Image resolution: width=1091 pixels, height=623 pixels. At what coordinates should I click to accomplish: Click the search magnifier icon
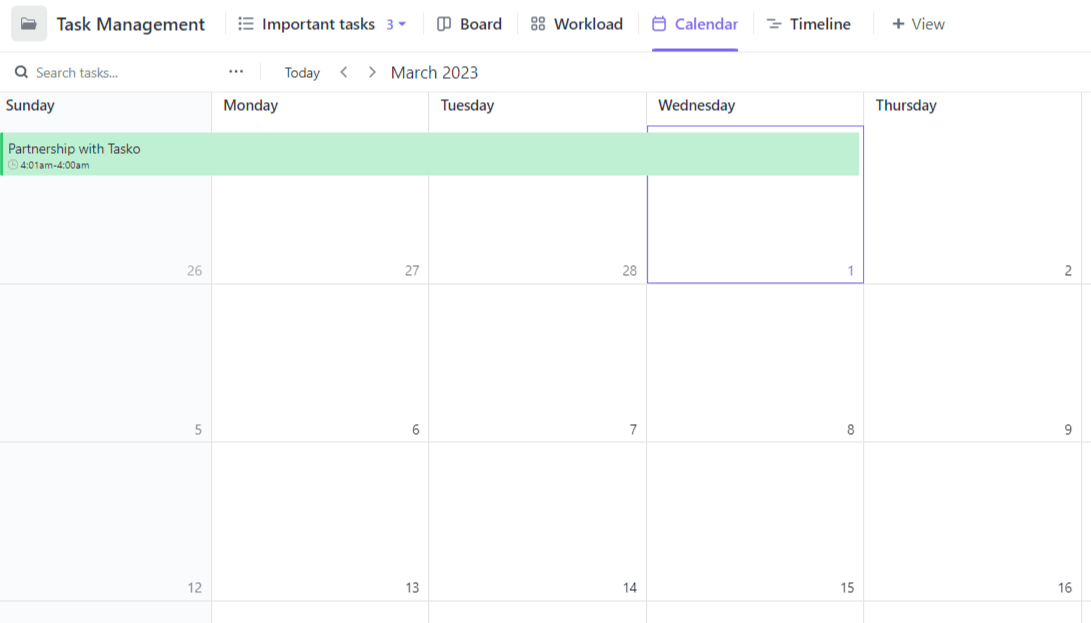click(x=21, y=72)
